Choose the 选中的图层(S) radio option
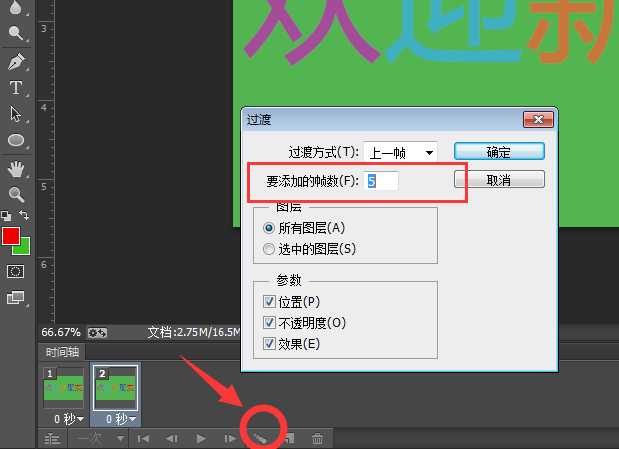The width and height of the screenshot is (619, 449). [267, 248]
